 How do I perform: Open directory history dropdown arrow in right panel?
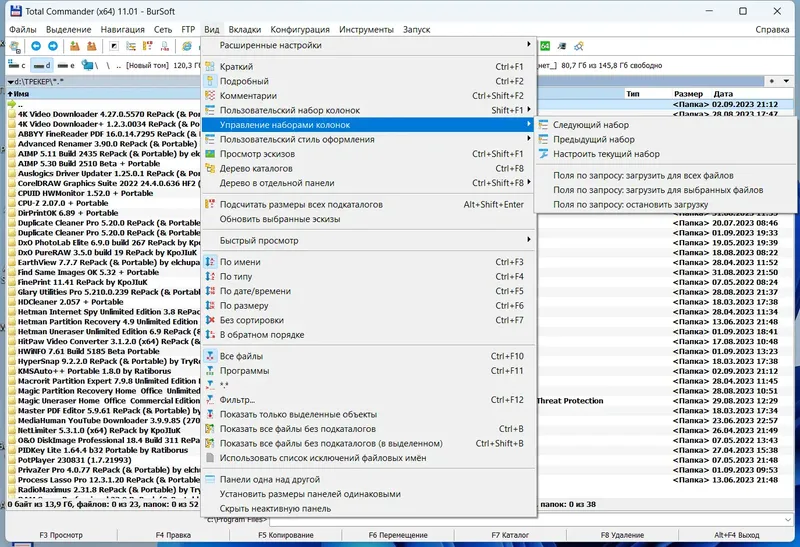(786, 81)
